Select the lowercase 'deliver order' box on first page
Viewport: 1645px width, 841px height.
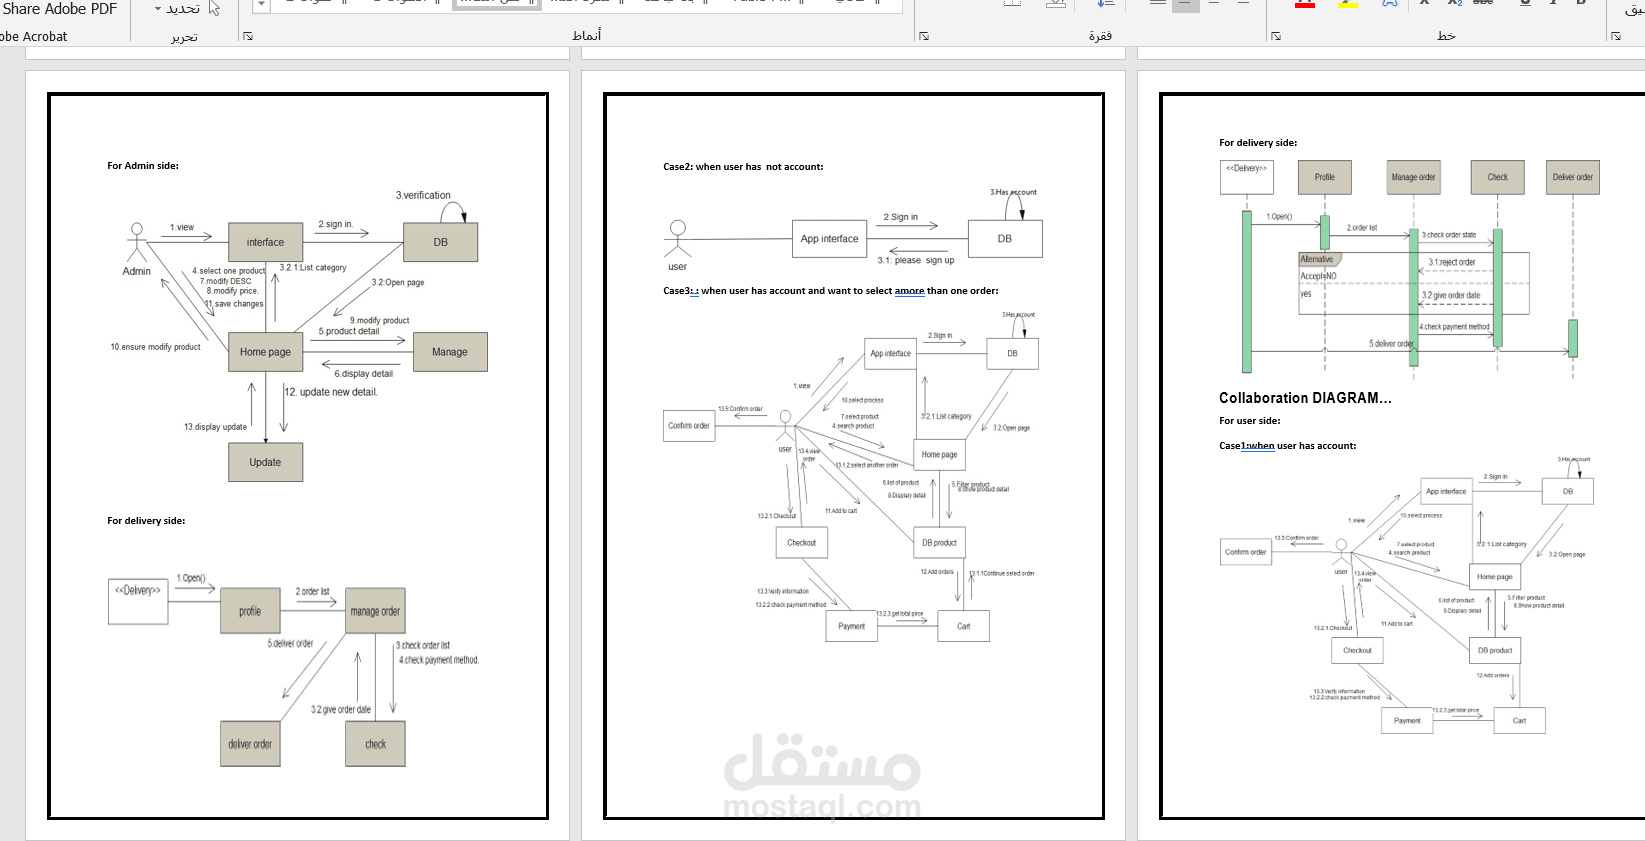point(250,744)
